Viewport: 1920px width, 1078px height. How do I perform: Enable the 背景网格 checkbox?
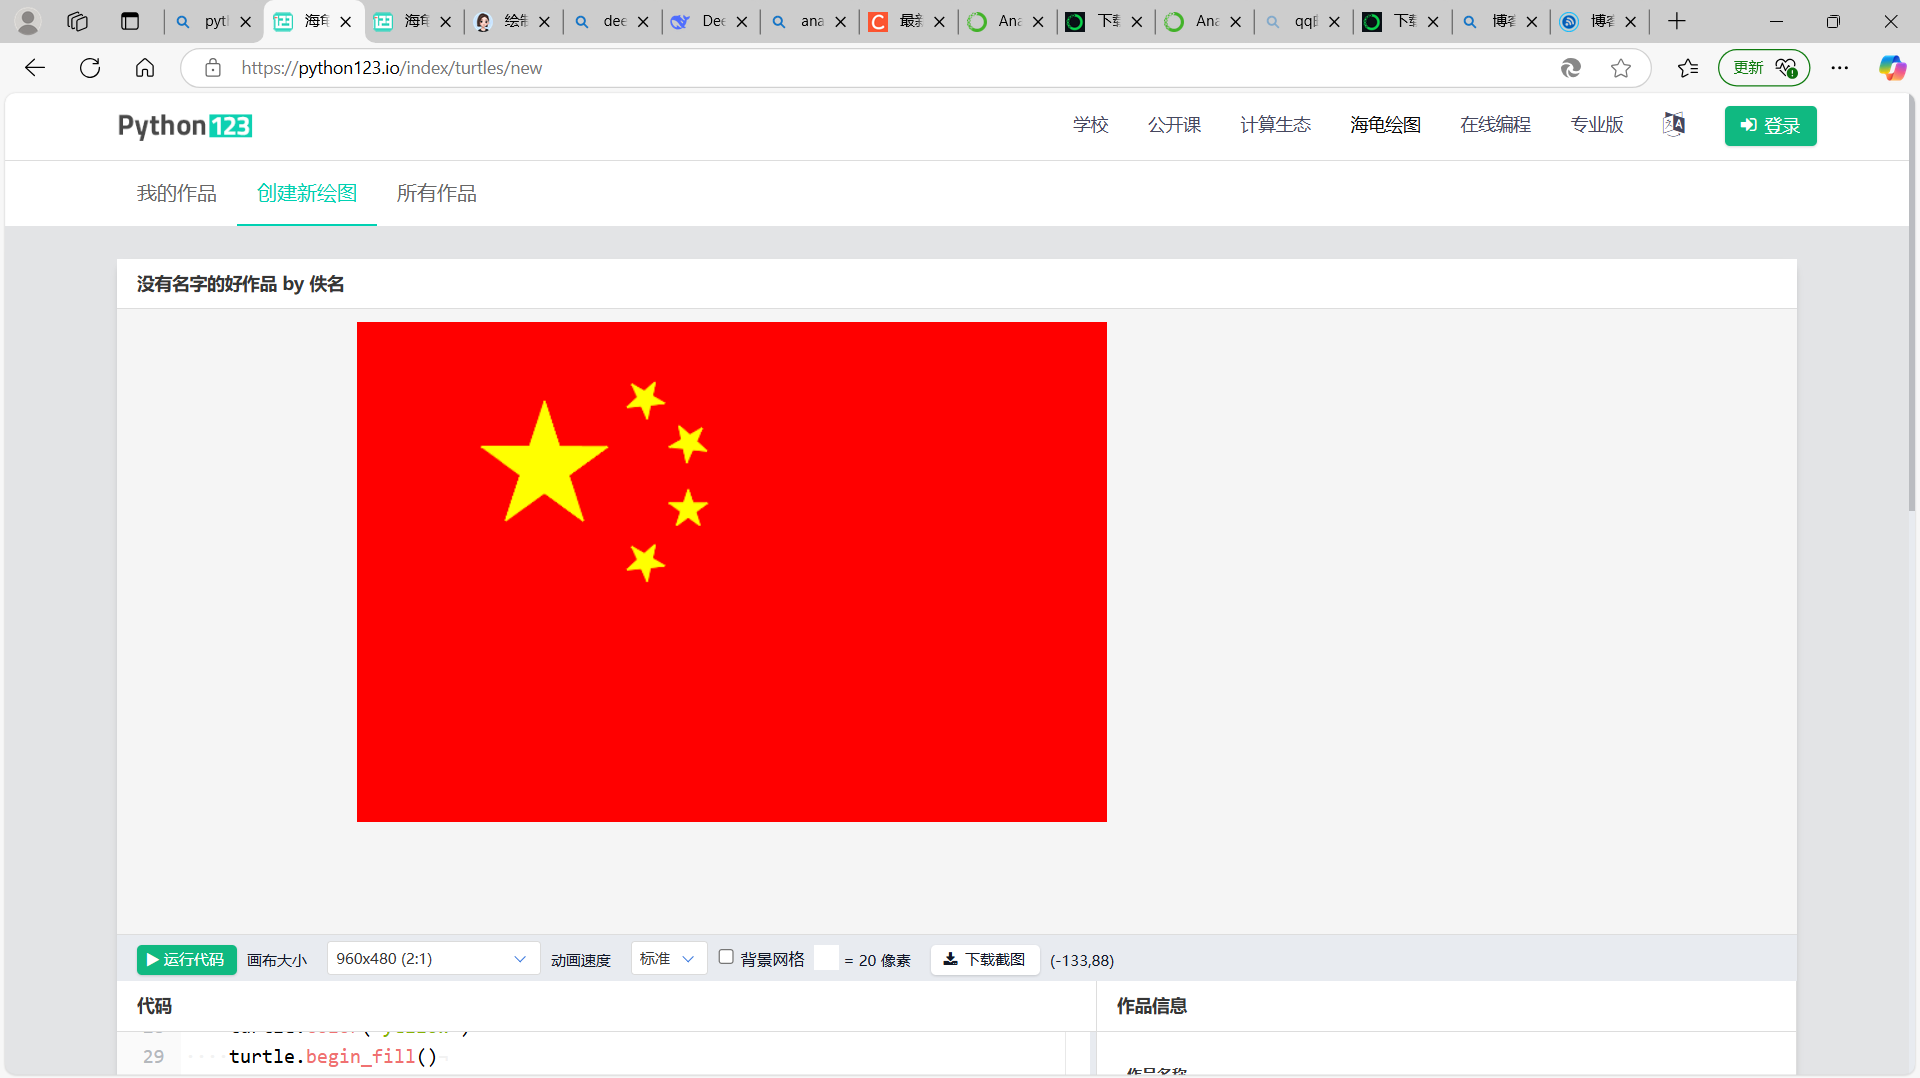[x=726, y=957]
